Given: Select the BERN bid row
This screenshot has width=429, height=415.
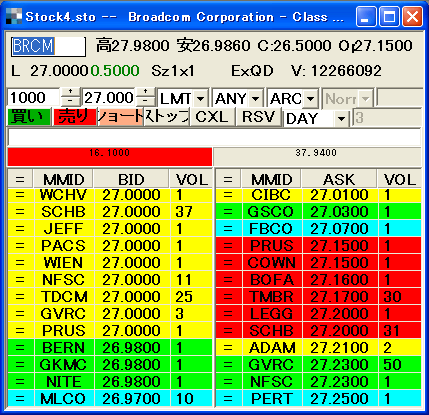Looking at the screenshot, I should click(110, 347).
